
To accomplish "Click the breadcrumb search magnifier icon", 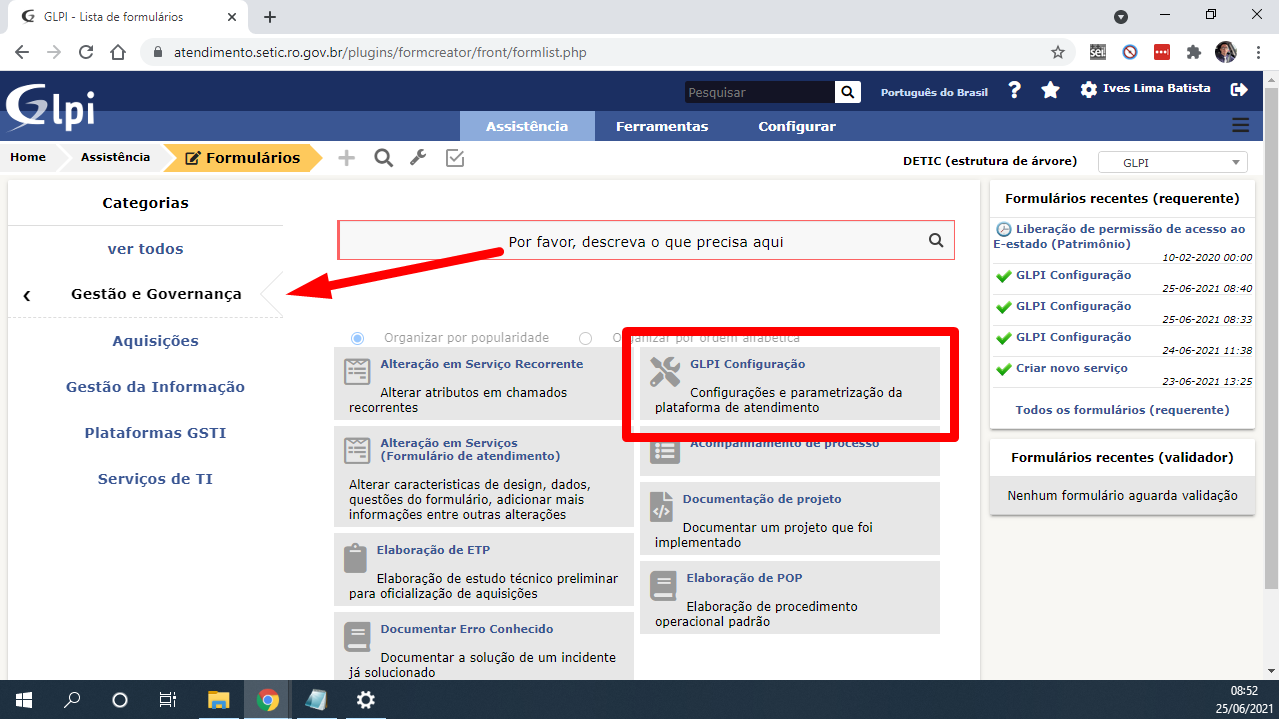I will [x=383, y=158].
